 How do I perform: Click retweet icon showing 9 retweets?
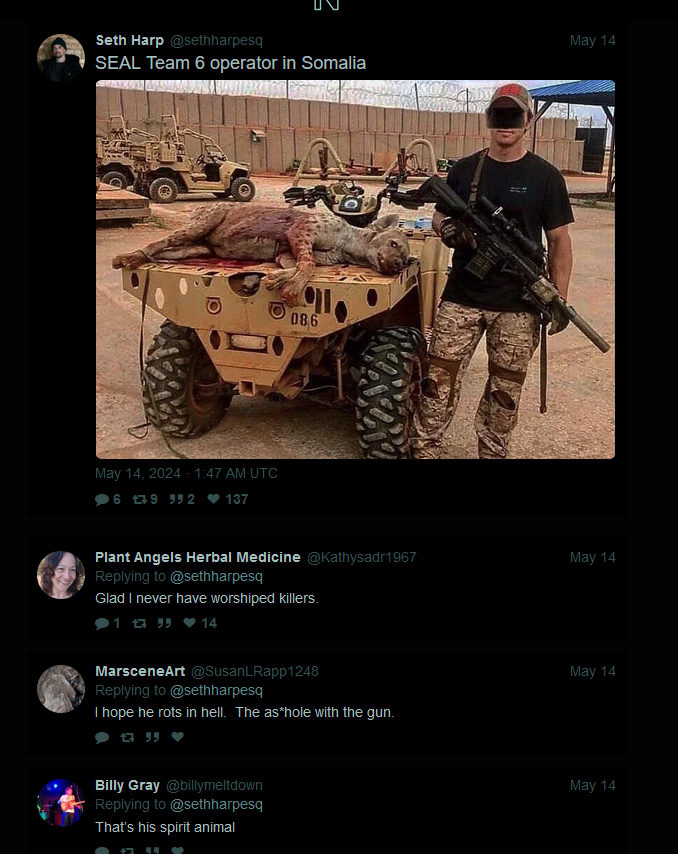tap(139, 499)
